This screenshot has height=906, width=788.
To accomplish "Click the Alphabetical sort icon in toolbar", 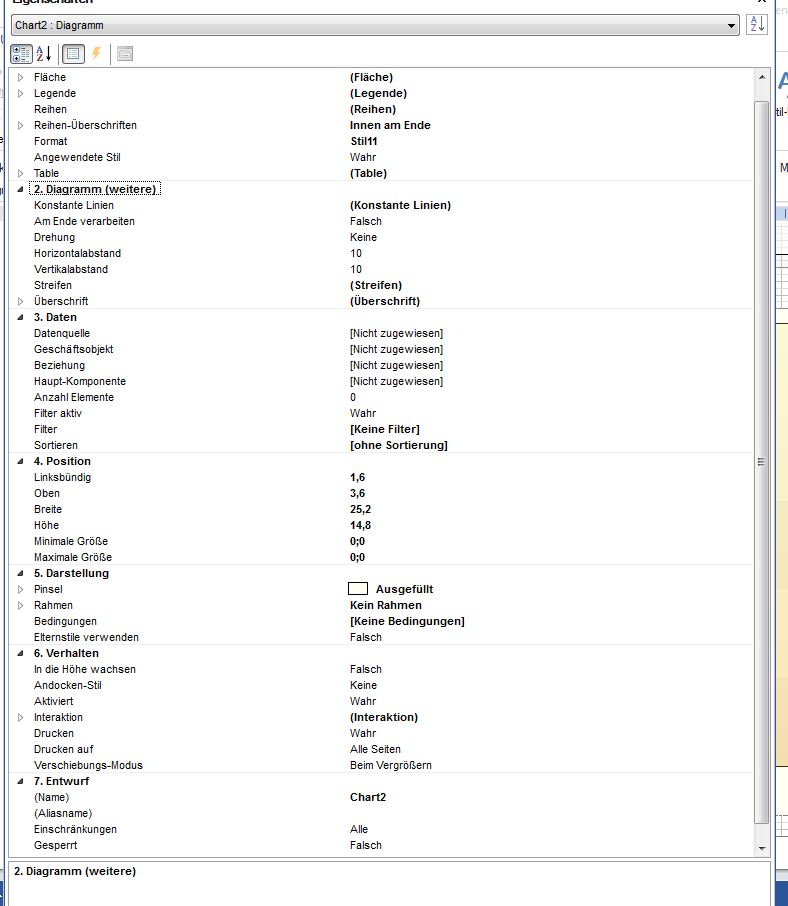I will tap(44, 54).
